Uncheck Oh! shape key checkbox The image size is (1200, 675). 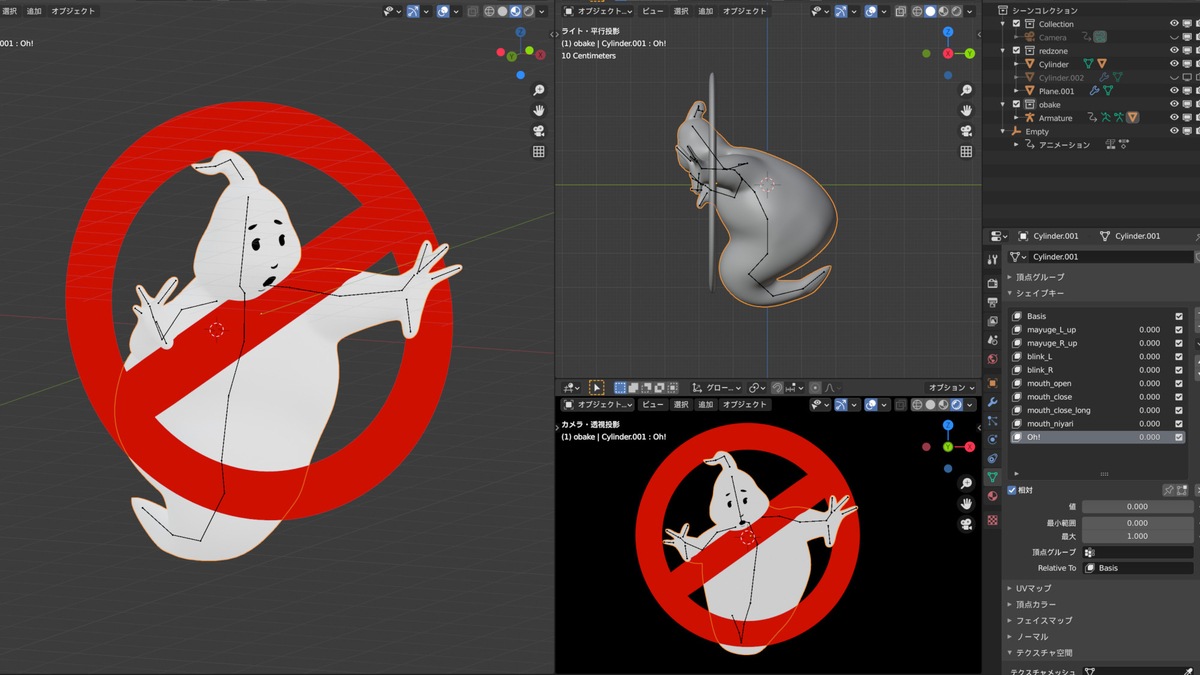[1179, 437]
